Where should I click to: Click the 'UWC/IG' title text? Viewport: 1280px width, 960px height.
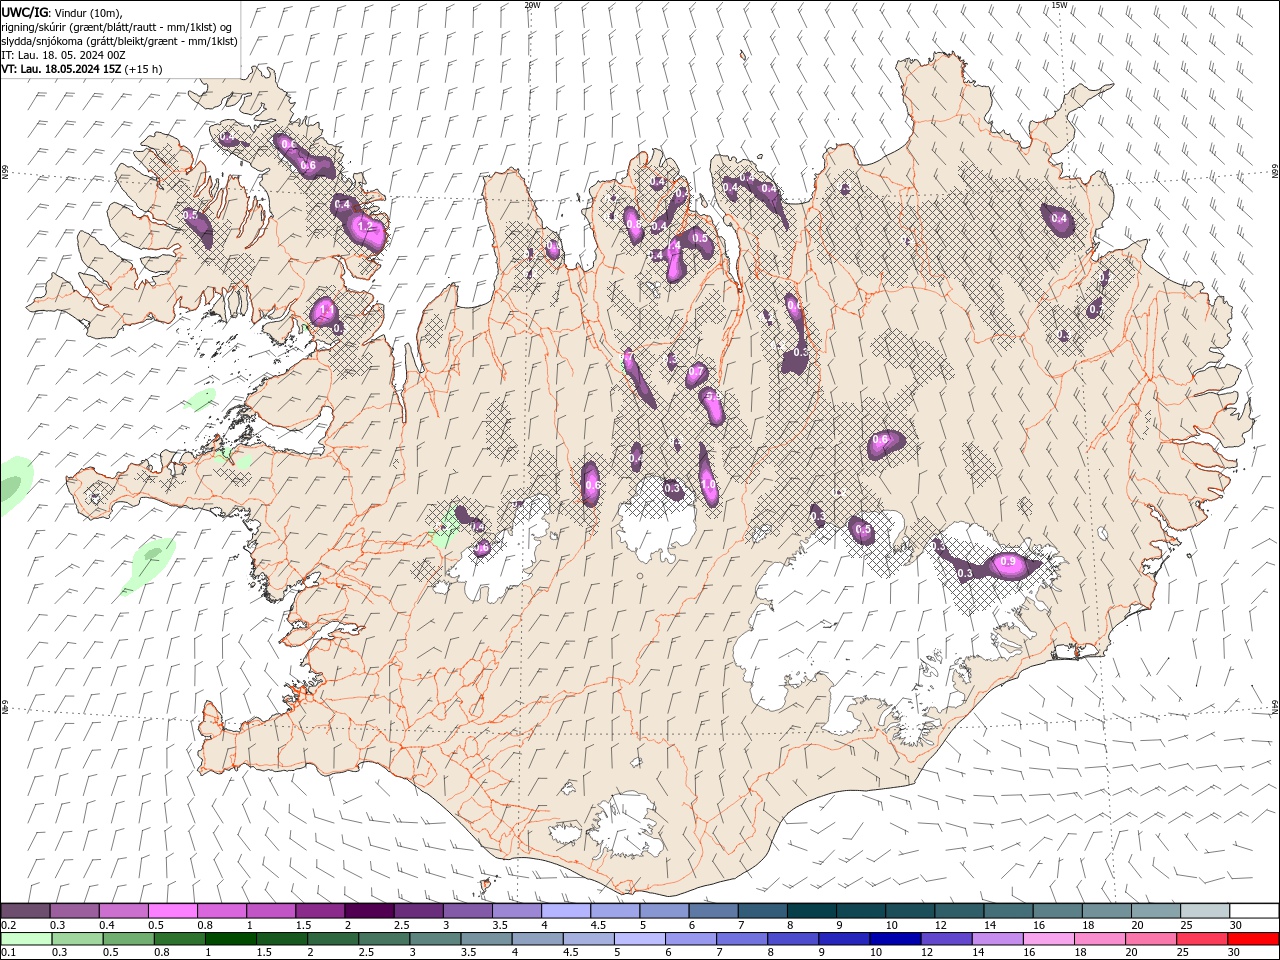point(25,12)
